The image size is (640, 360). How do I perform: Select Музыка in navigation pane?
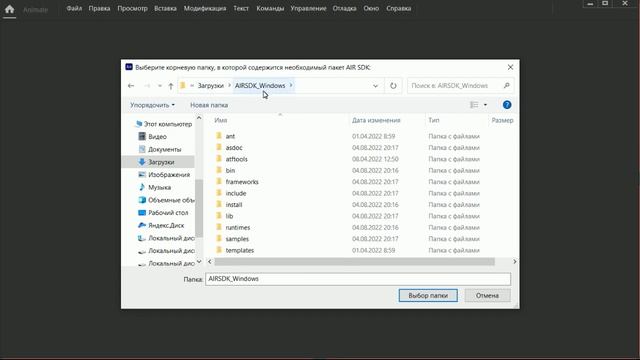(155, 187)
